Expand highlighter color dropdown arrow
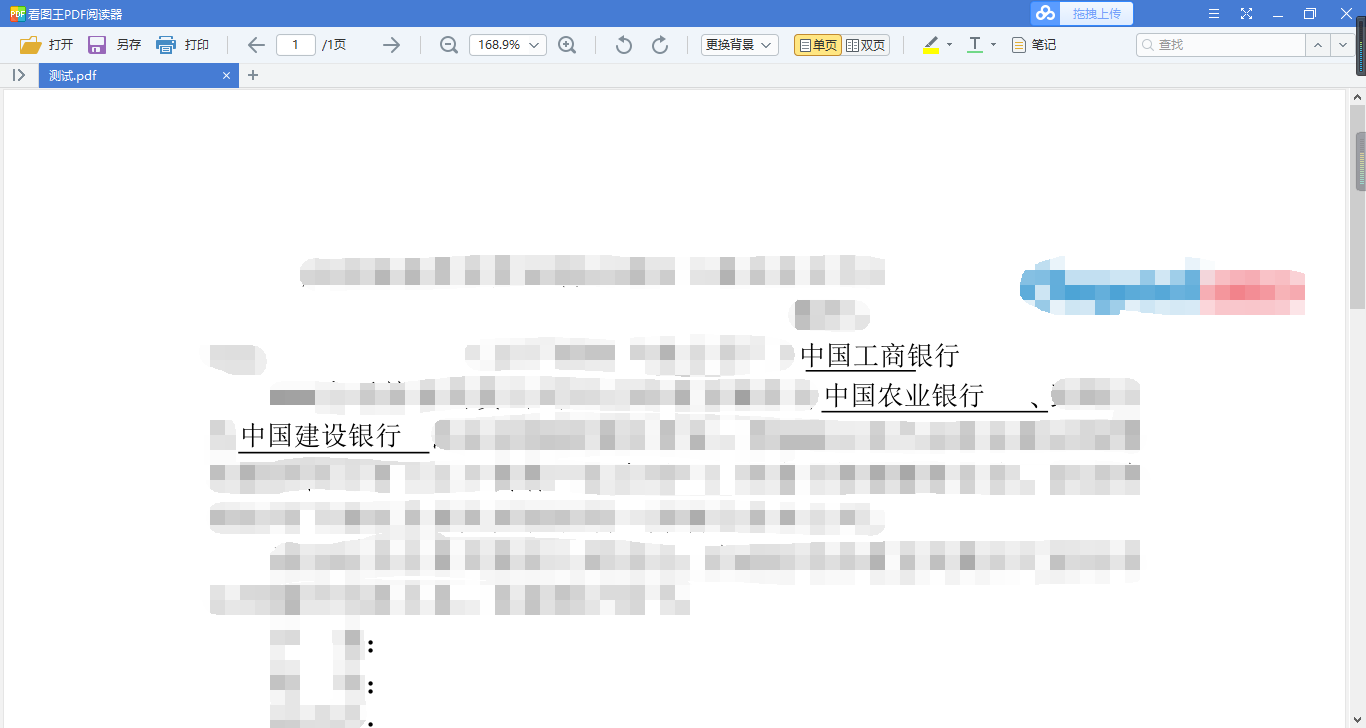Viewport: 1366px width, 728px height. 949,45
